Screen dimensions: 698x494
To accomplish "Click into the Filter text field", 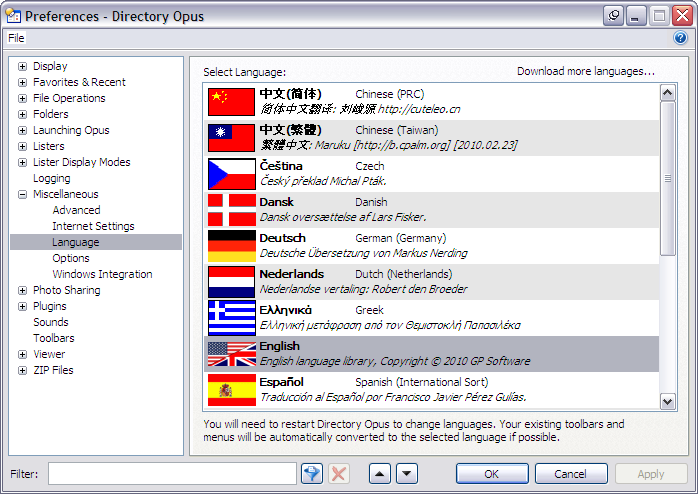I will [172, 474].
